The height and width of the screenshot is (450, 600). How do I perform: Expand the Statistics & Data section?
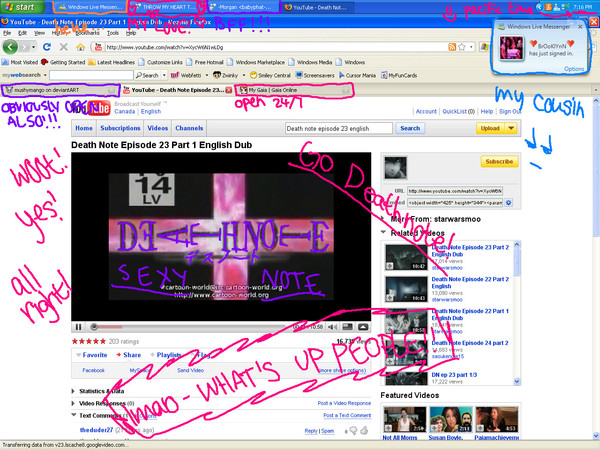pos(73,391)
